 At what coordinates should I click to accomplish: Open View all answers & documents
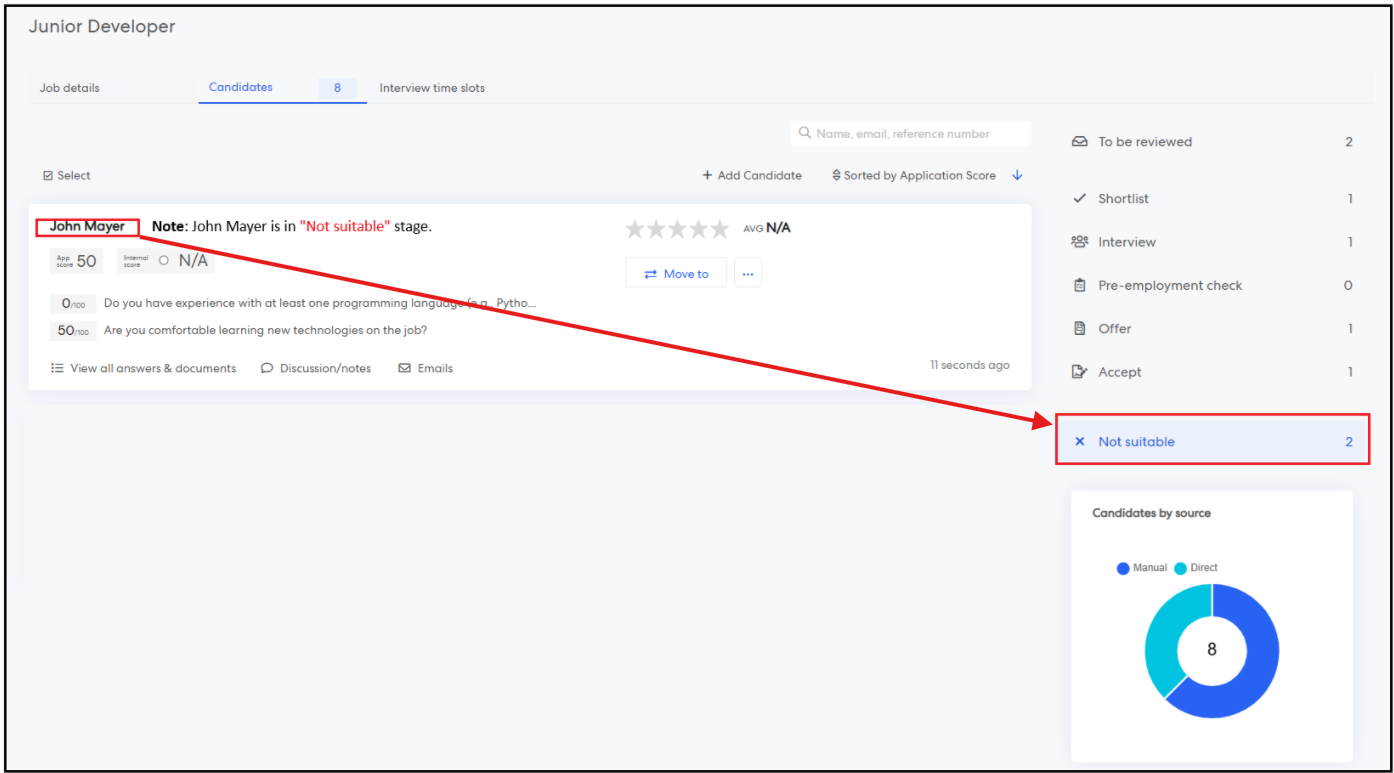coord(144,368)
